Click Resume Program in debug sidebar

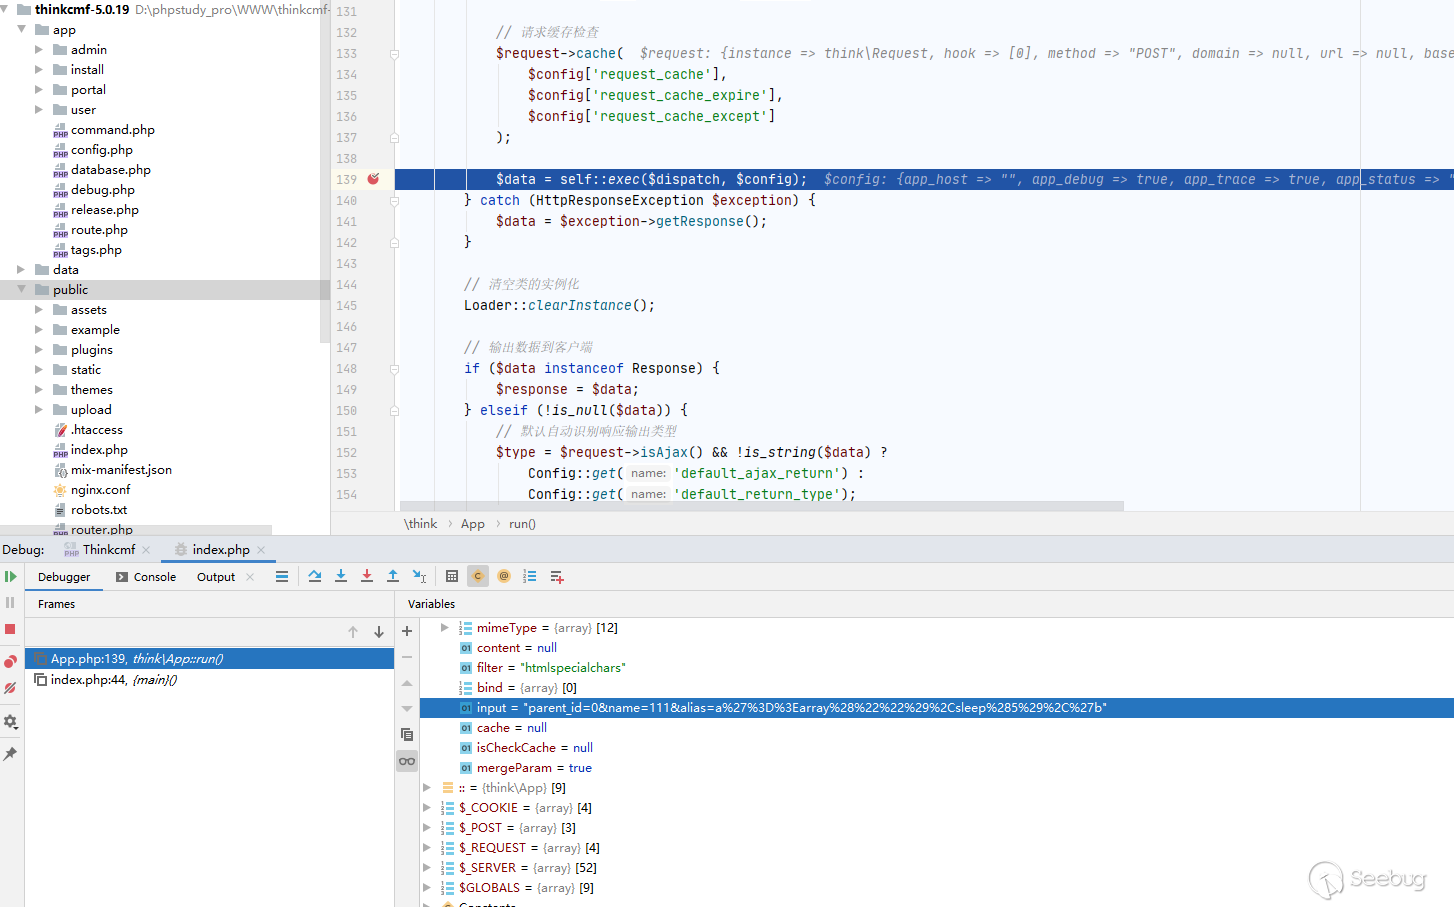click(x=10, y=577)
